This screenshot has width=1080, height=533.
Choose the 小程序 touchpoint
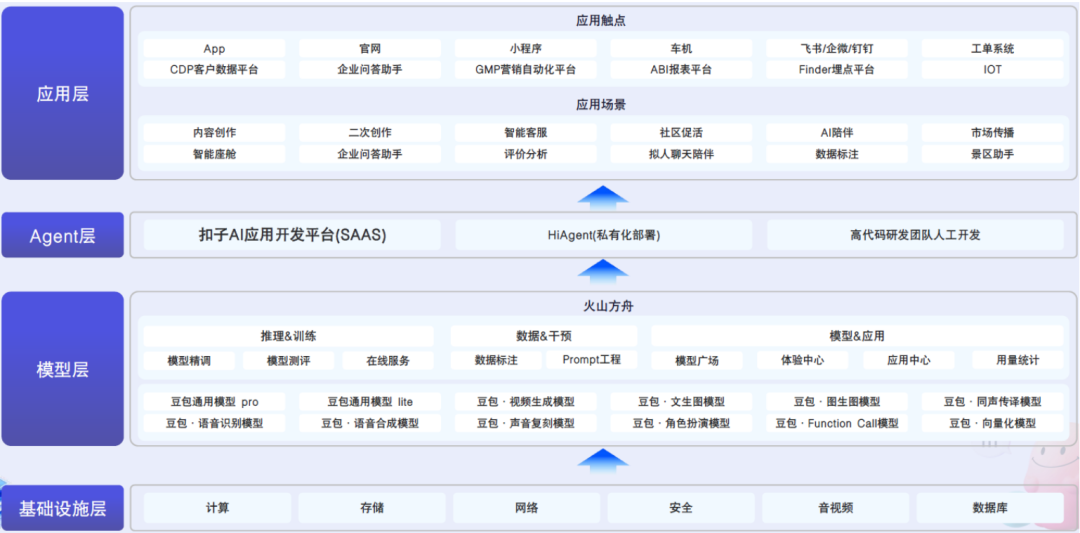pos(526,48)
